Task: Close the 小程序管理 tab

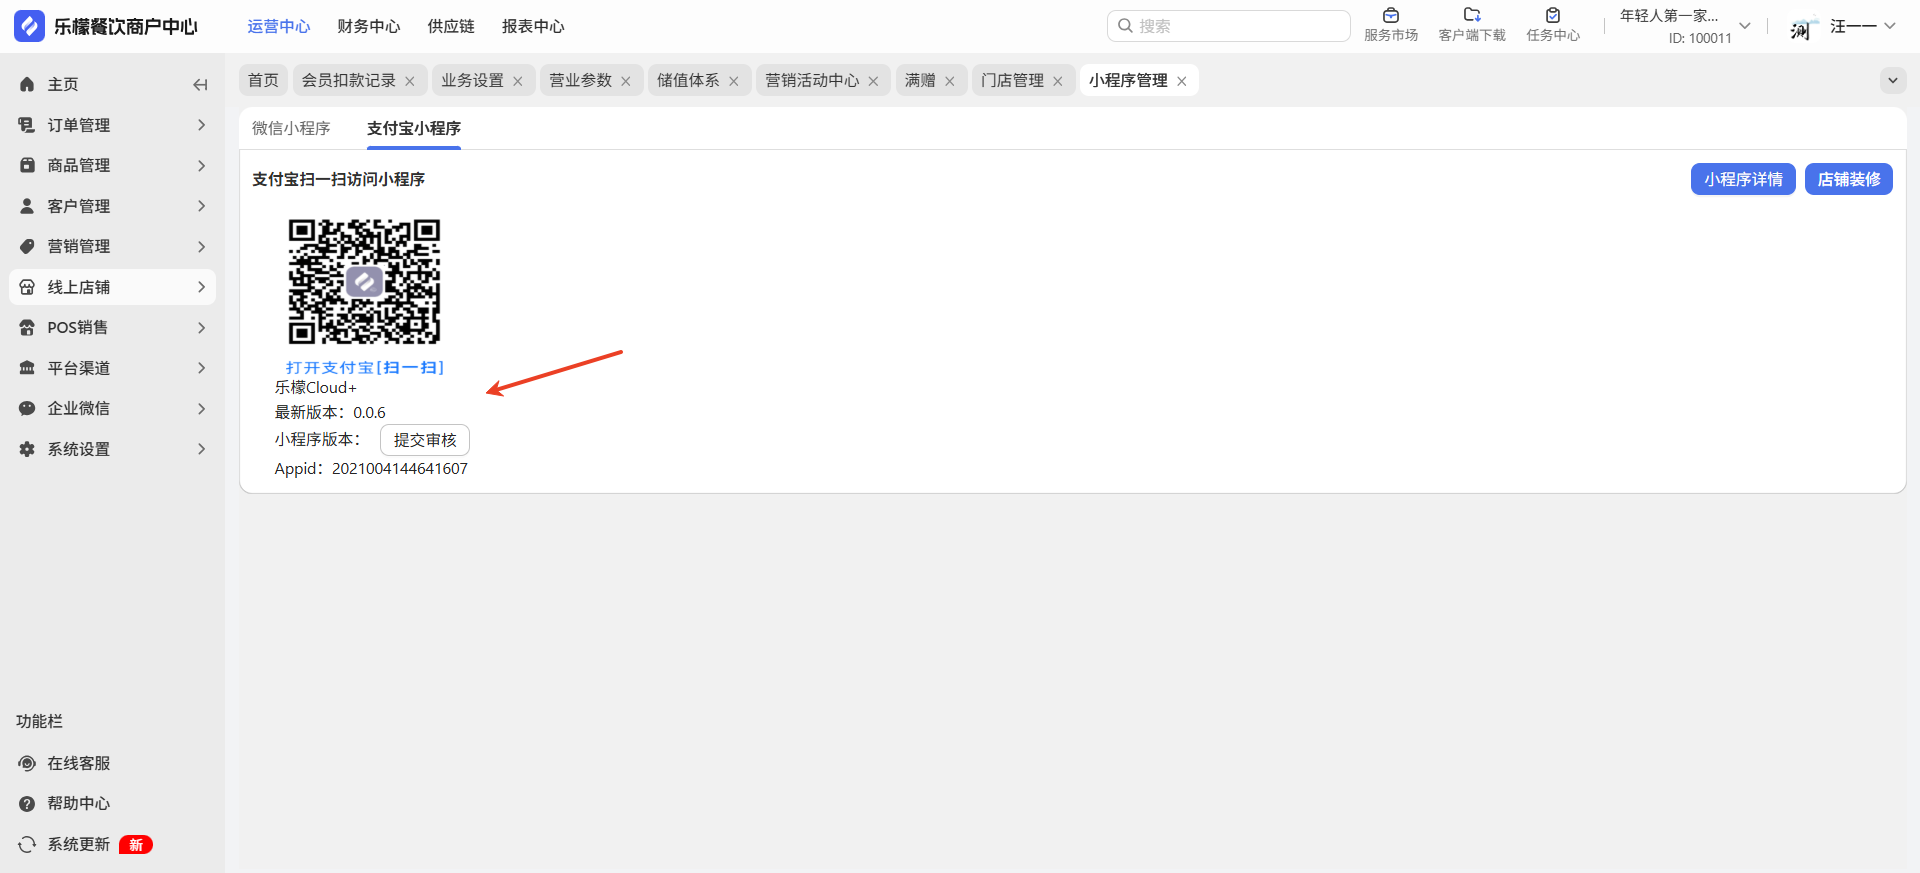Action: click(1182, 81)
